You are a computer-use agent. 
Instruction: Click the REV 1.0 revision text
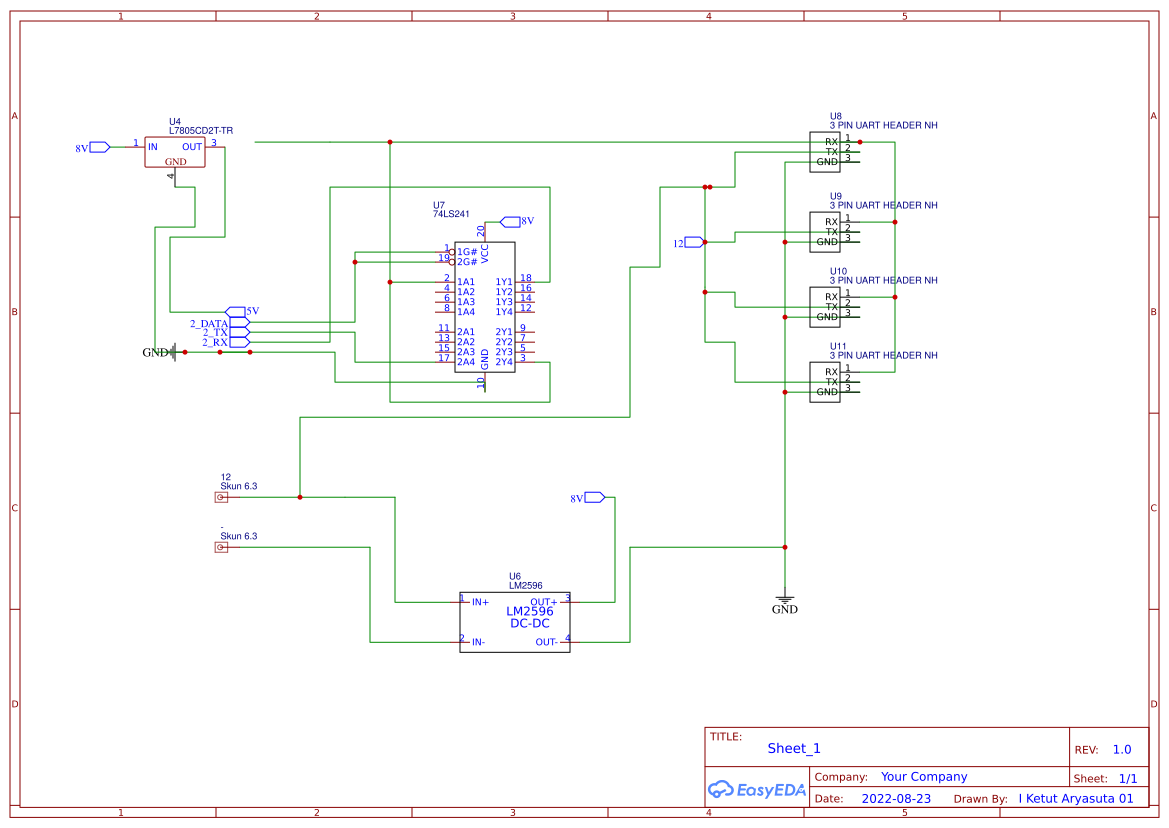(x=1121, y=749)
